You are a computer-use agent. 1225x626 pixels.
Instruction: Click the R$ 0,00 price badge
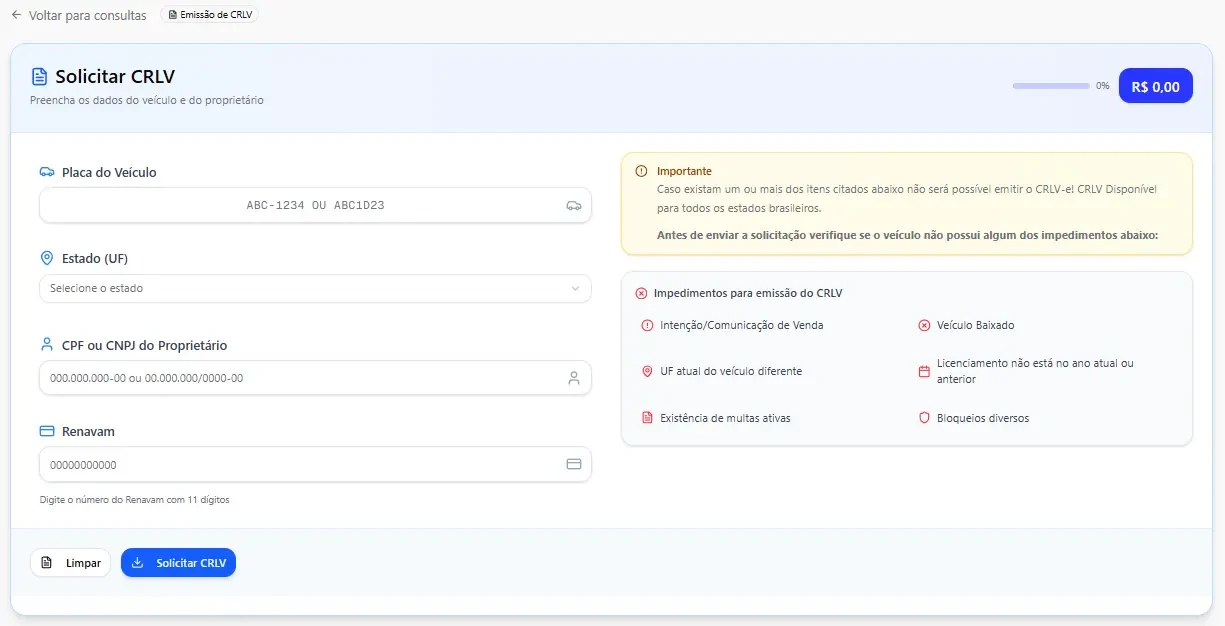click(x=1155, y=86)
